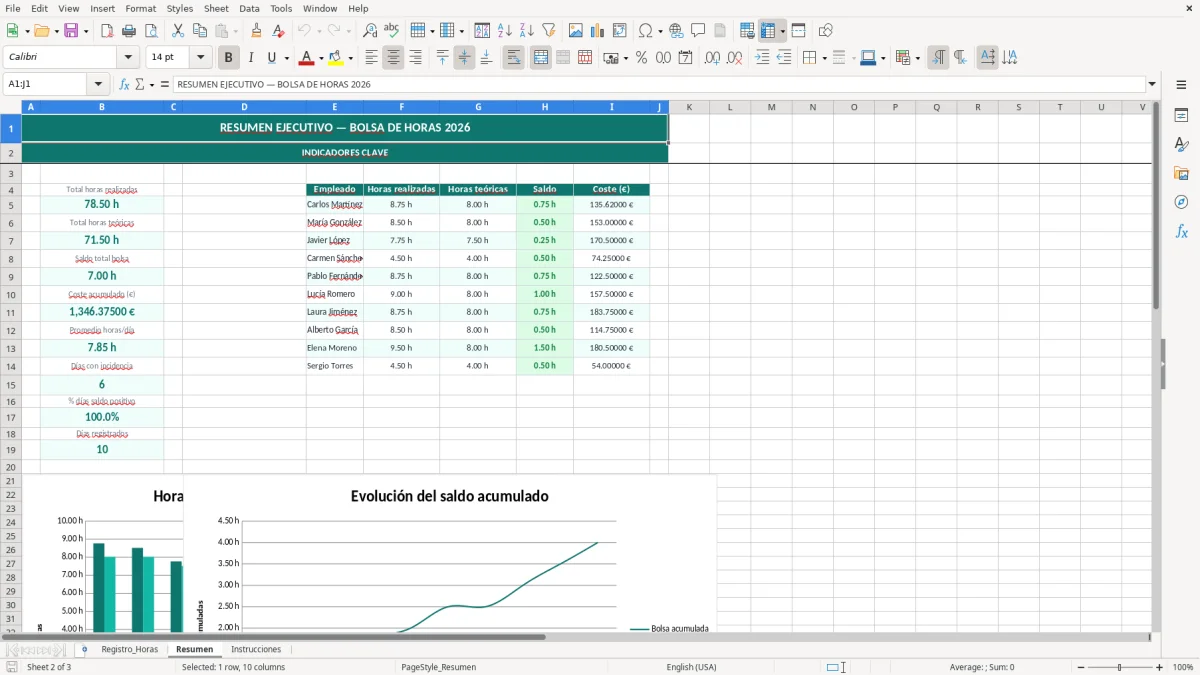
Task: Click the Insert Chart icon
Action: click(x=598, y=31)
